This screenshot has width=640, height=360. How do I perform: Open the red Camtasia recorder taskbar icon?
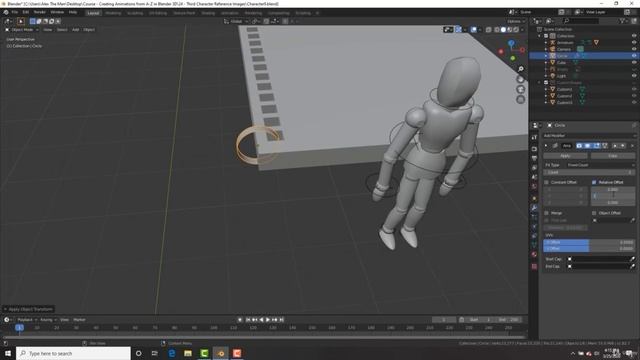coord(237,353)
